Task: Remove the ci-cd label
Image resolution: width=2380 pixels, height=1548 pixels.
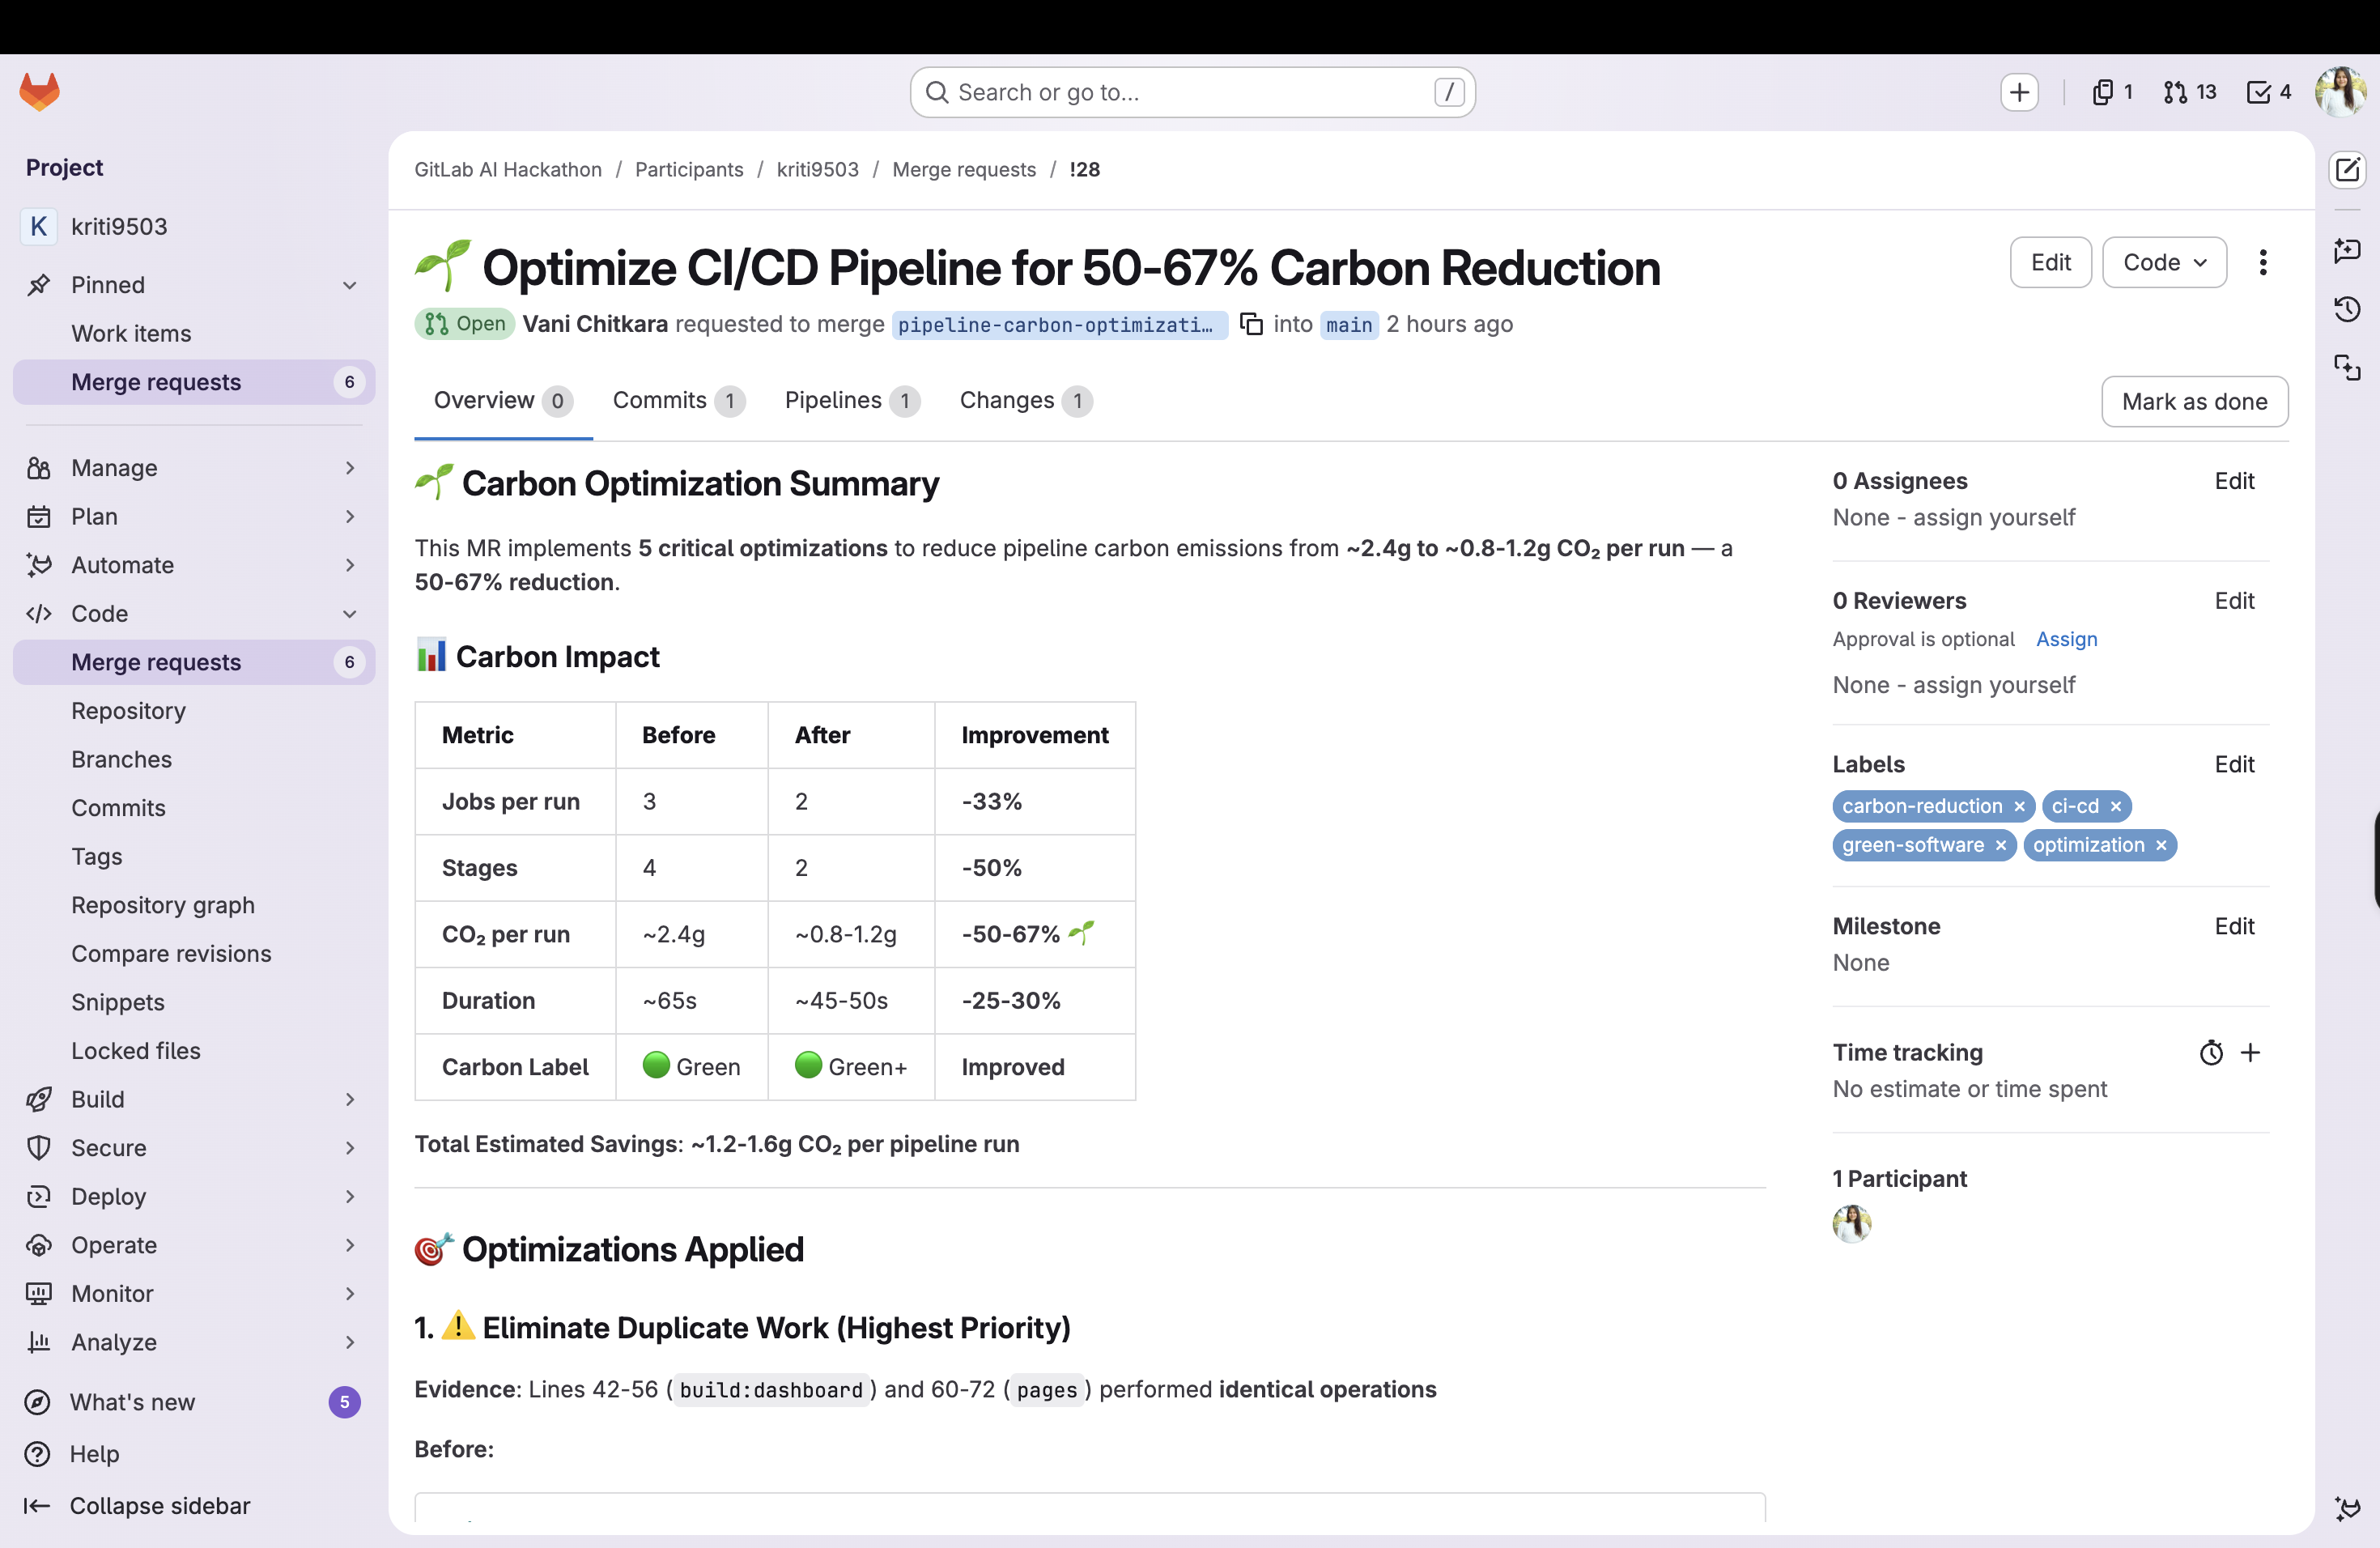Action: [x=2116, y=807]
